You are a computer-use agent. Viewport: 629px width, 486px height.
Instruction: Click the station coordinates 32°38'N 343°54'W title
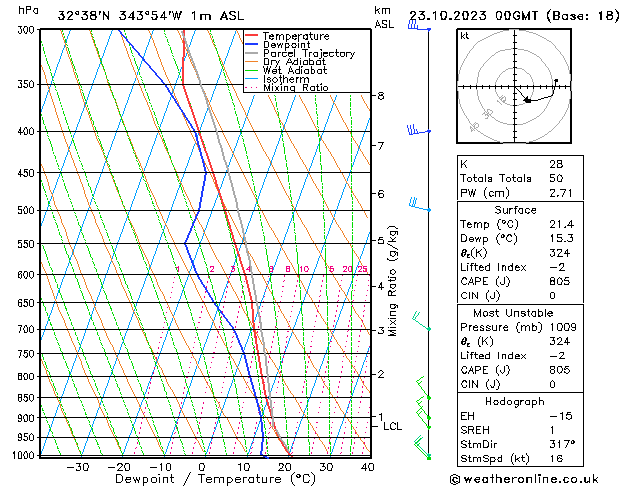click(x=150, y=16)
